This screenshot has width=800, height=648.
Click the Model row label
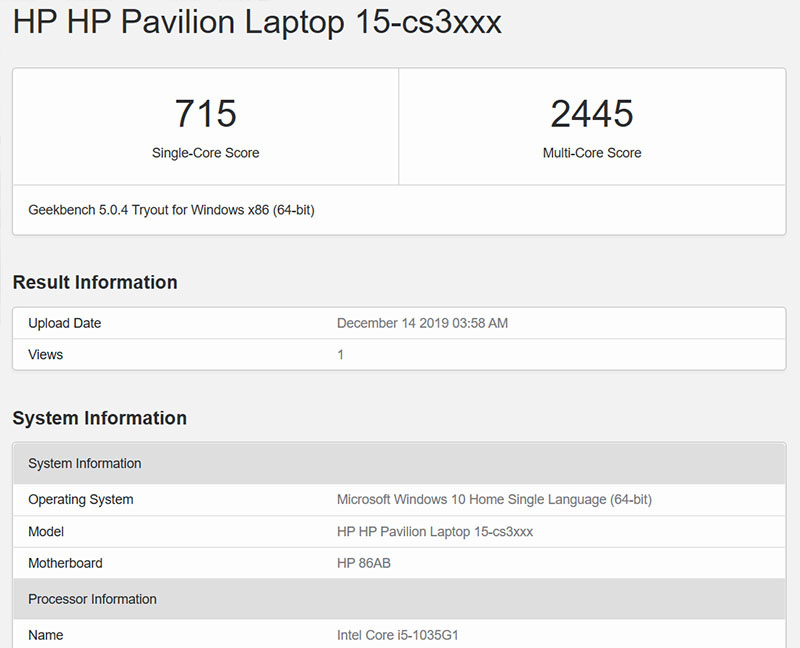coord(46,532)
